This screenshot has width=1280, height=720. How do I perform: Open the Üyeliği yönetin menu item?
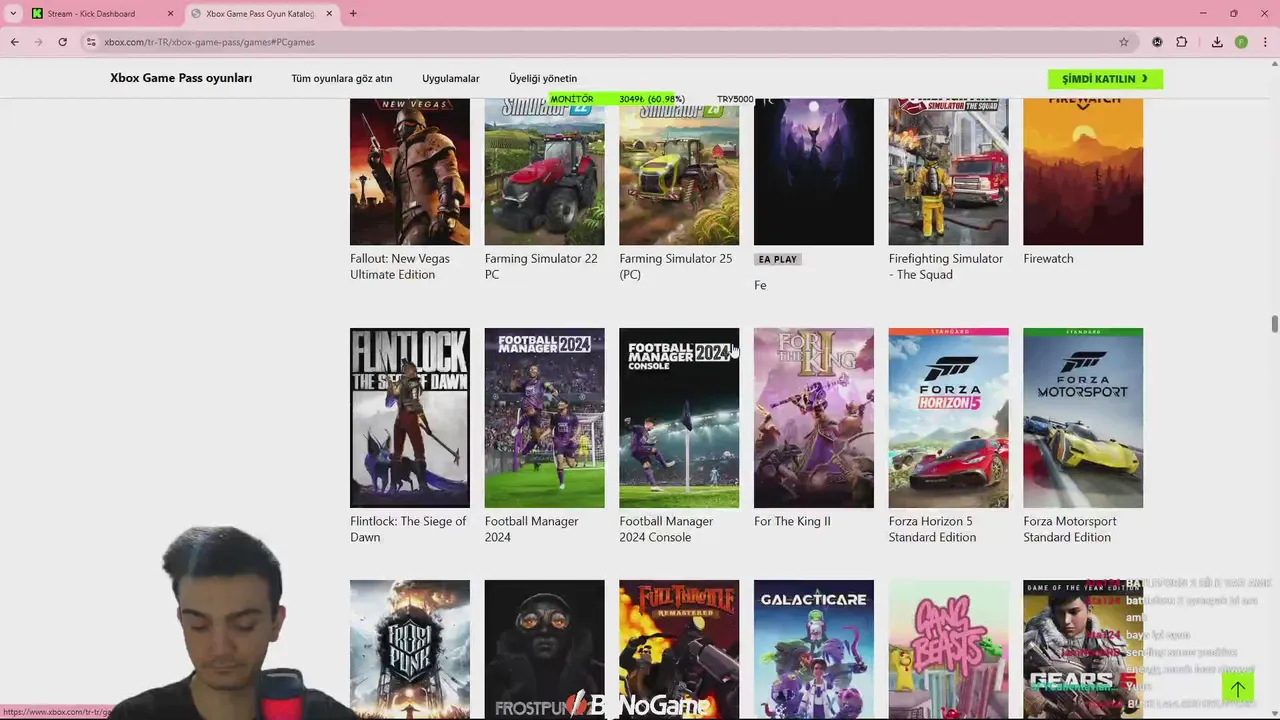coord(543,78)
